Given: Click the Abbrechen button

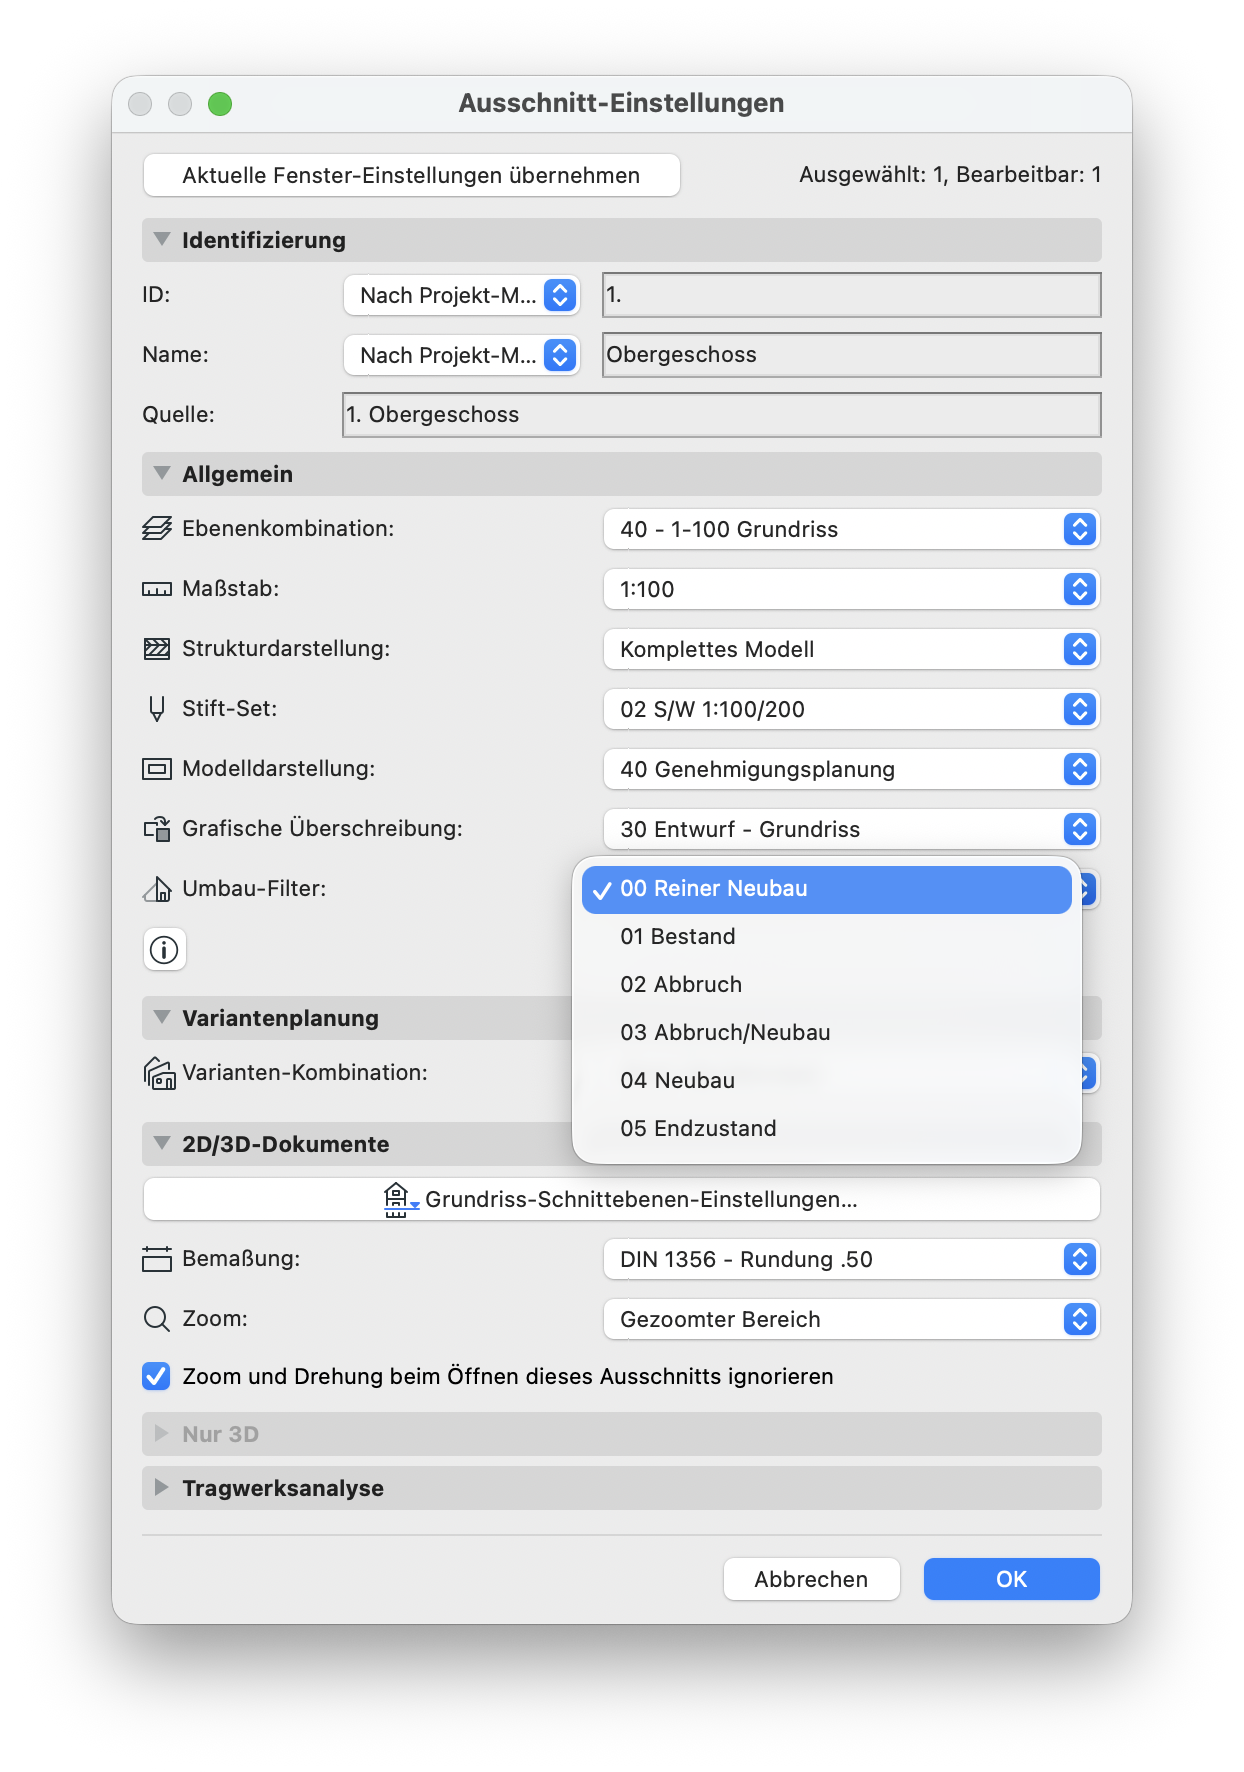Looking at the screenshot, I should point(812,1579).
